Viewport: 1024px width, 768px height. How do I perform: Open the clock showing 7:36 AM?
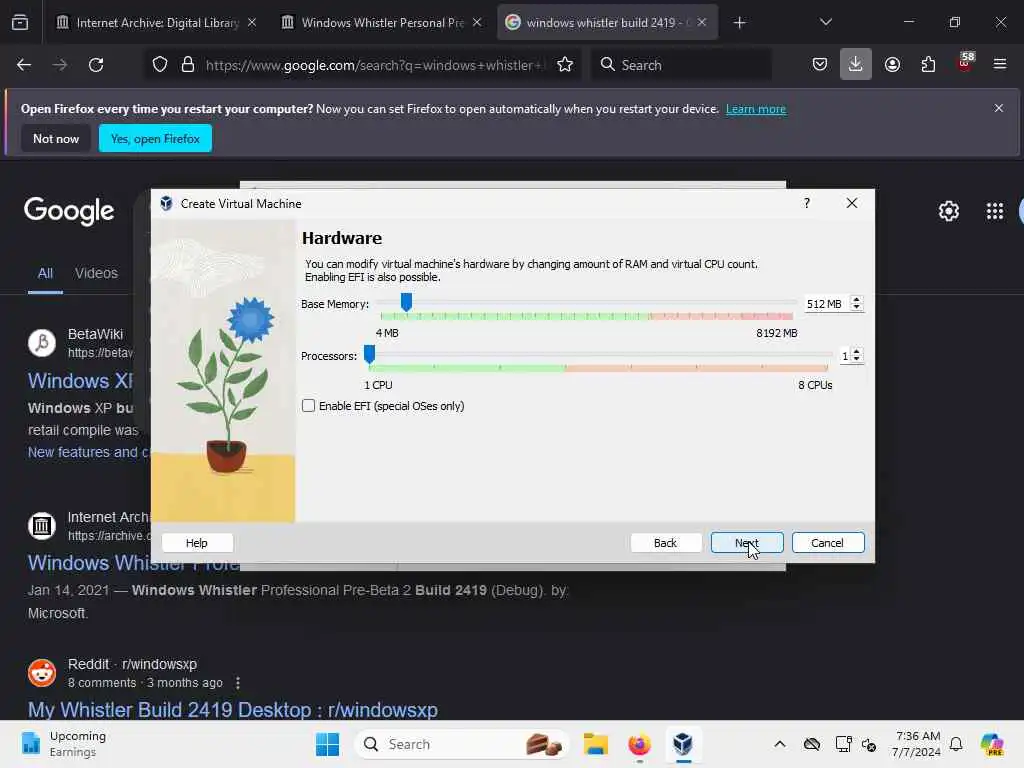point(918,744)
